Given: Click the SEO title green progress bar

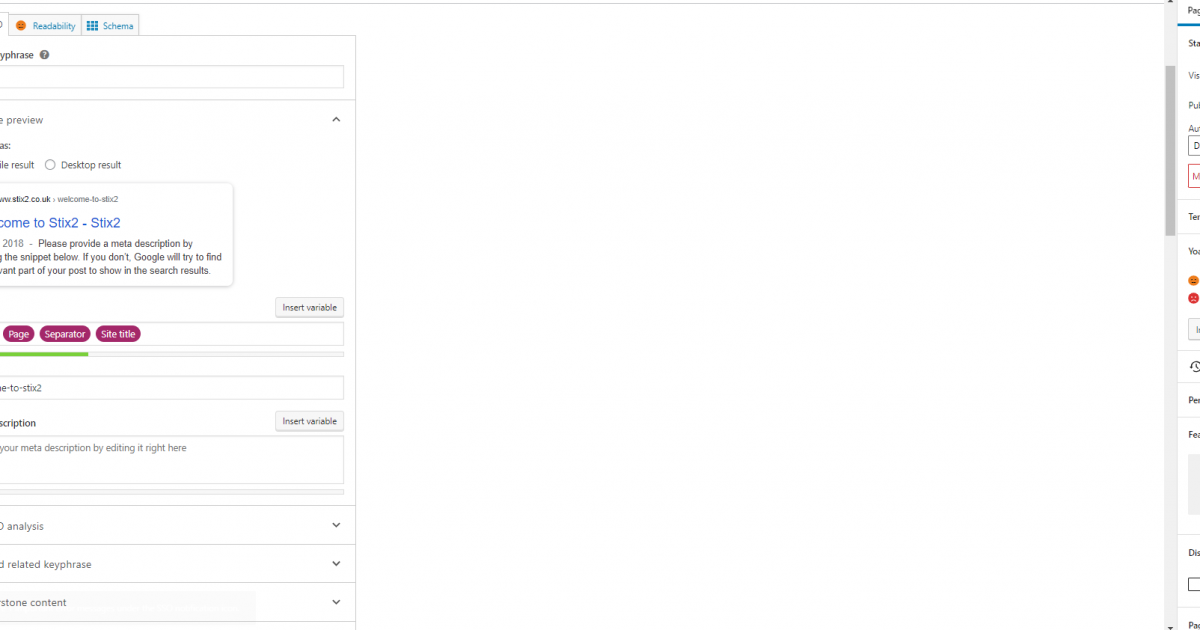Looking at the screenshot, I should [x=44, y=354].
